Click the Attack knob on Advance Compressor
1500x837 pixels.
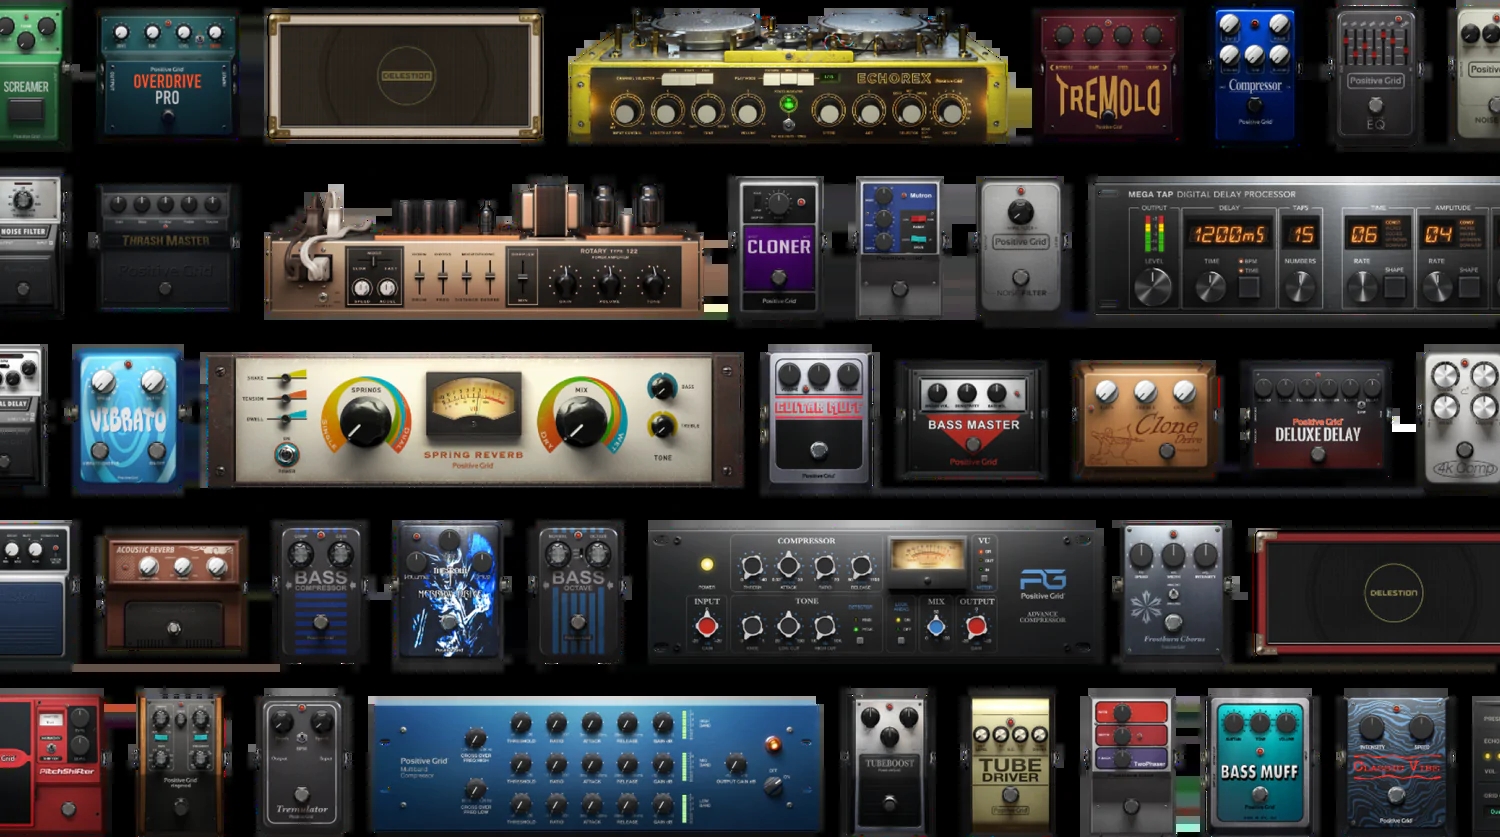[788, 567]
